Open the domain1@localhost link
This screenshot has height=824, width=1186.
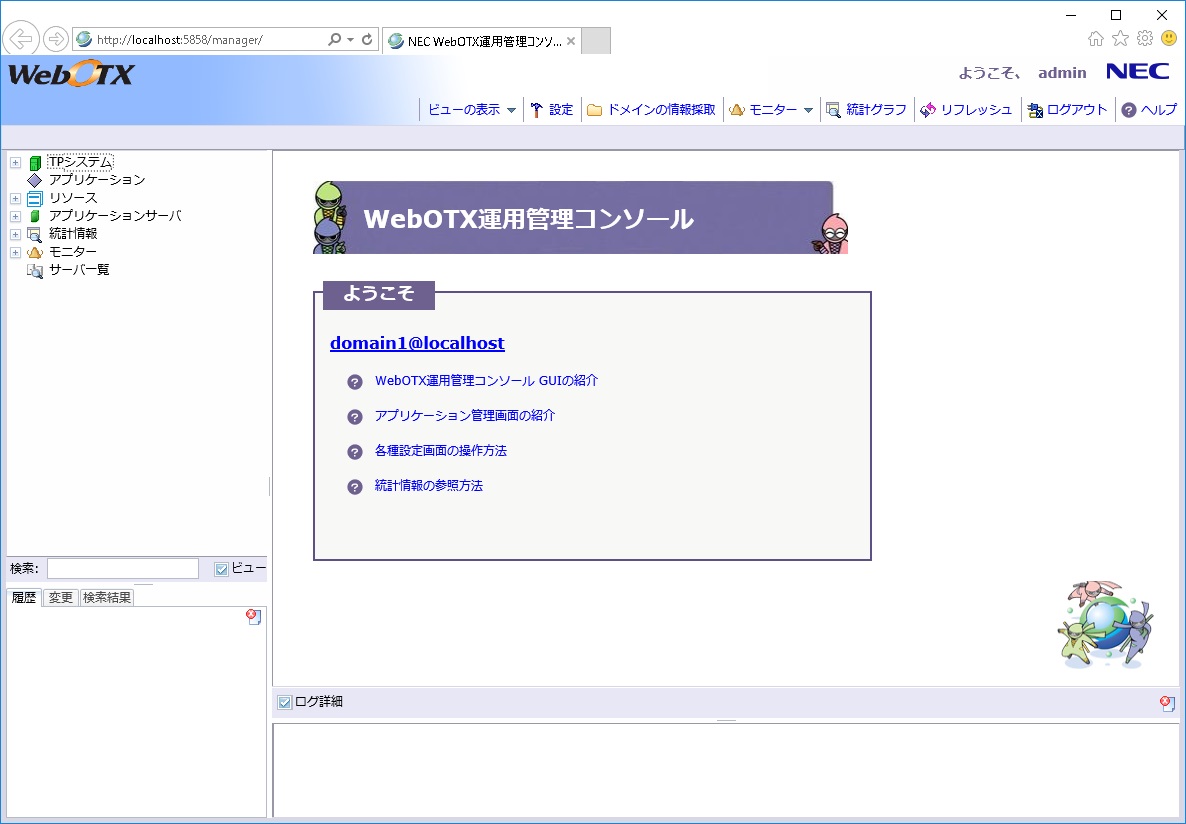[x=417, y=343]
